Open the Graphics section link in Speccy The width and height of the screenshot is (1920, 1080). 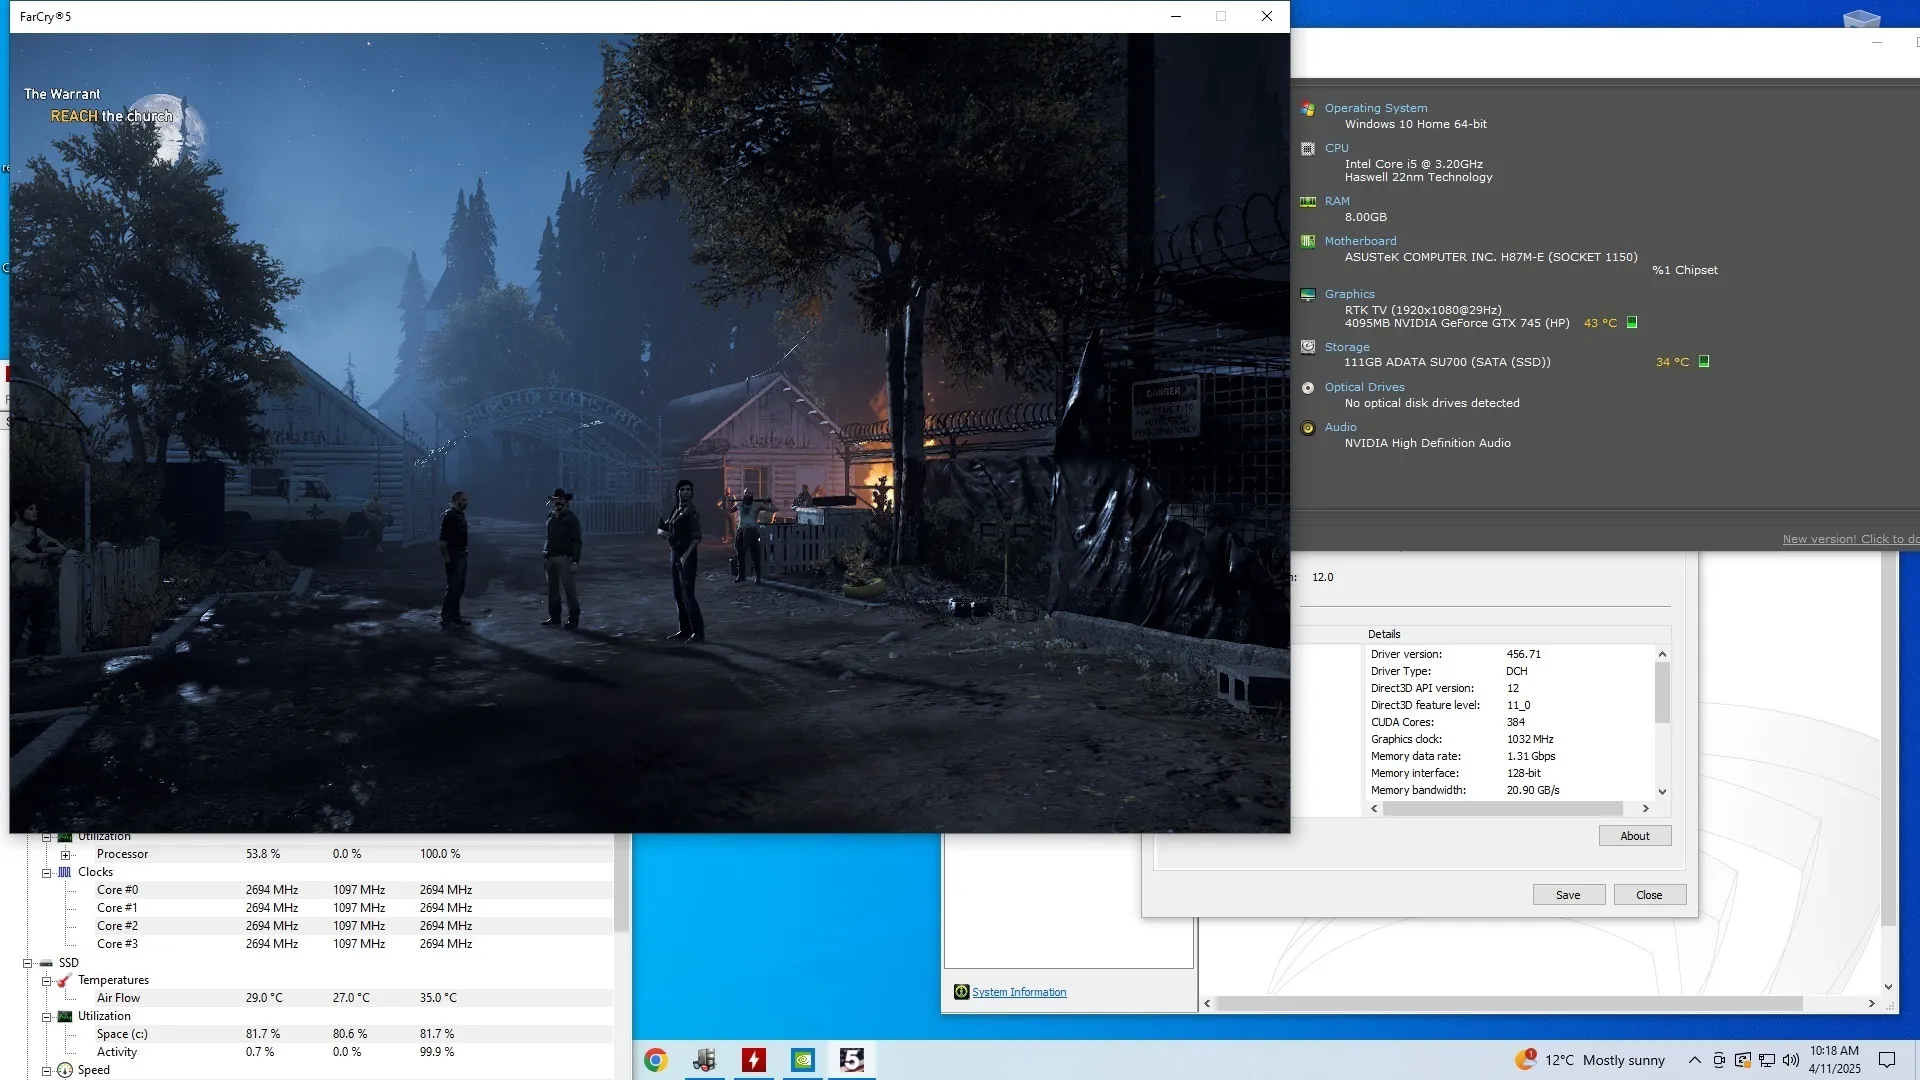click(x=1350, y=294)
